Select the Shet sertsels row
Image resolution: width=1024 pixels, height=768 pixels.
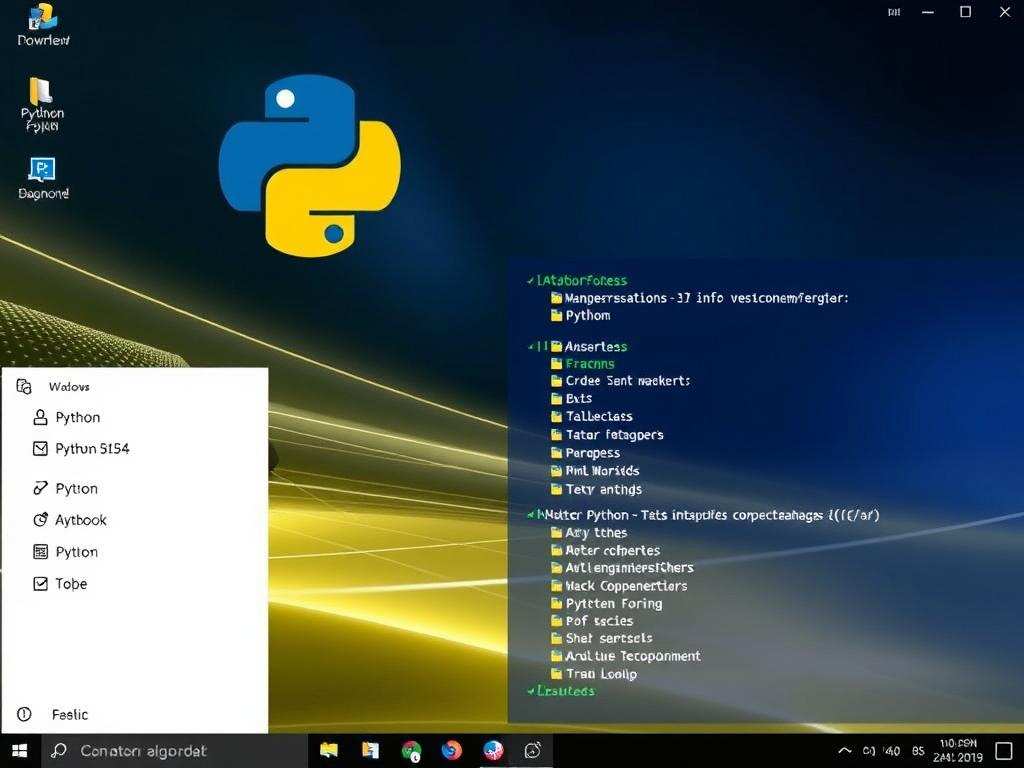(601, 638)
